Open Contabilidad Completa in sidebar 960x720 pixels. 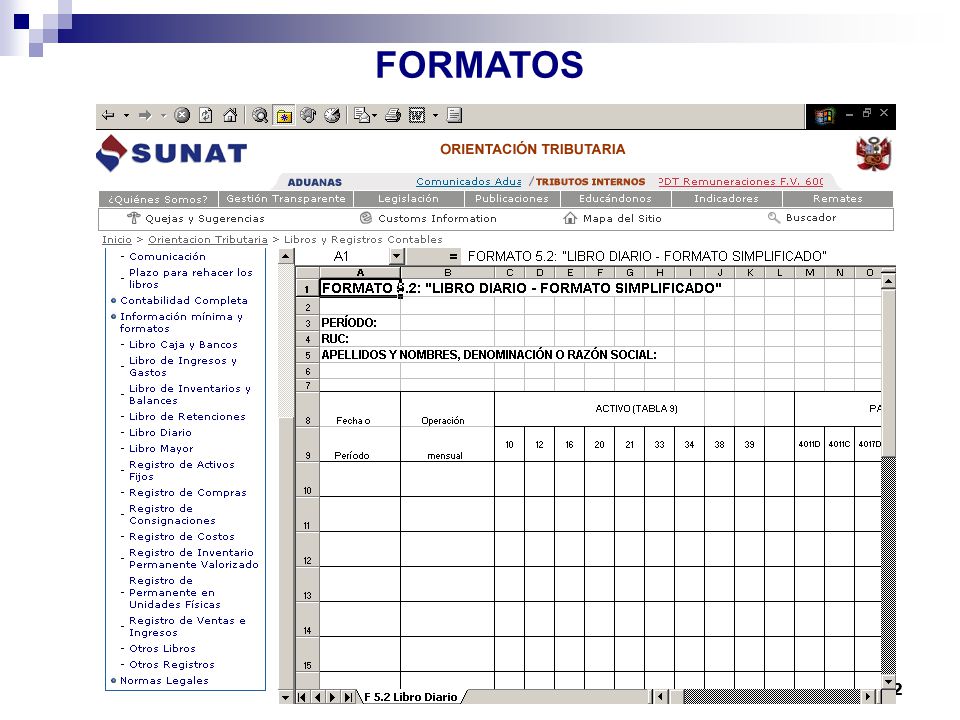[x=184, y=301]
